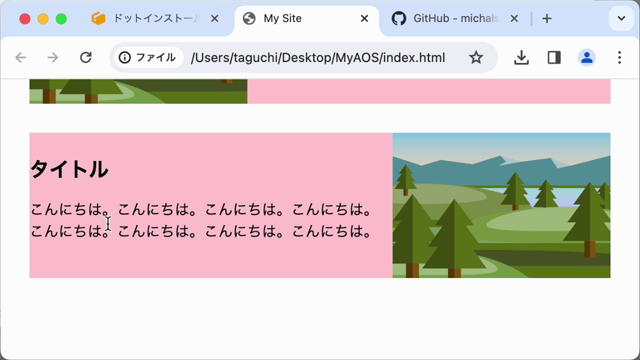Go back to the previous page
The width and height of the screenshot is (640, 360).
pyautogui.click(x=20, y=58)
